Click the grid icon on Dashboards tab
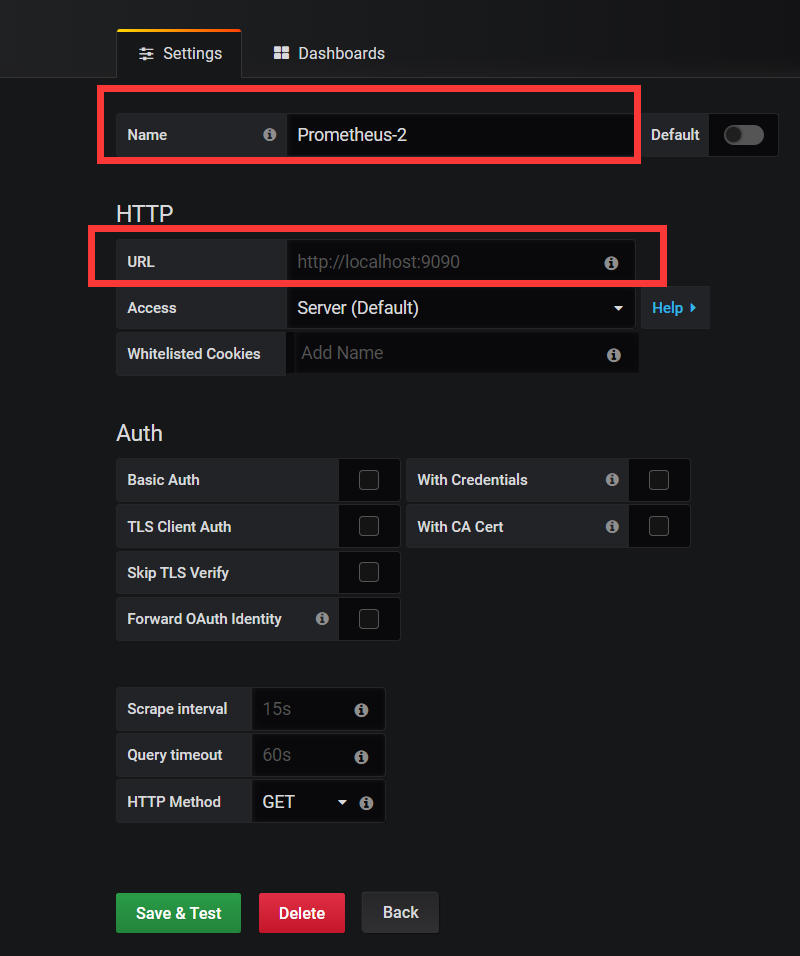 [x=281, y=53]
